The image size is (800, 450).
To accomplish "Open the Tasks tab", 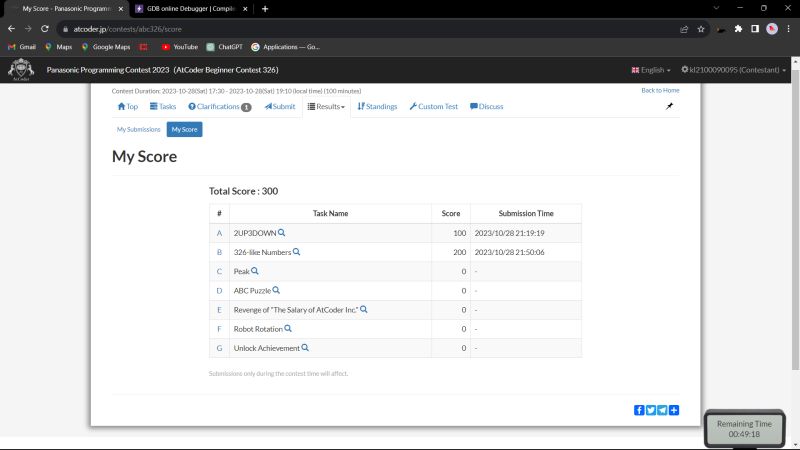I will click(x=162, y=106).
